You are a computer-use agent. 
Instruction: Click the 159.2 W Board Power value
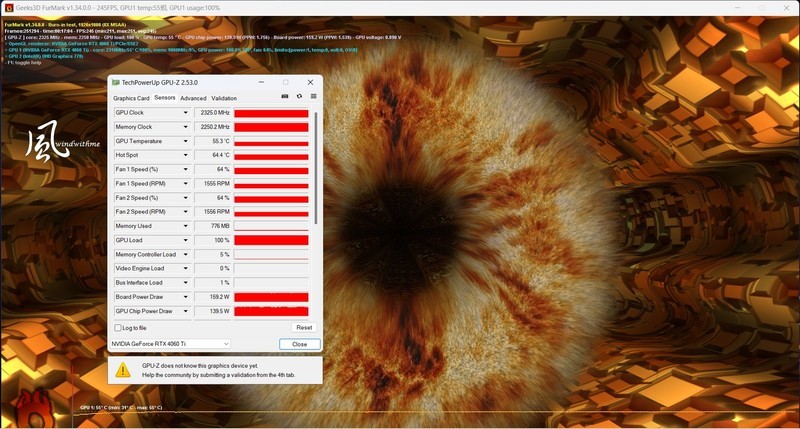(x=212, y=297)
